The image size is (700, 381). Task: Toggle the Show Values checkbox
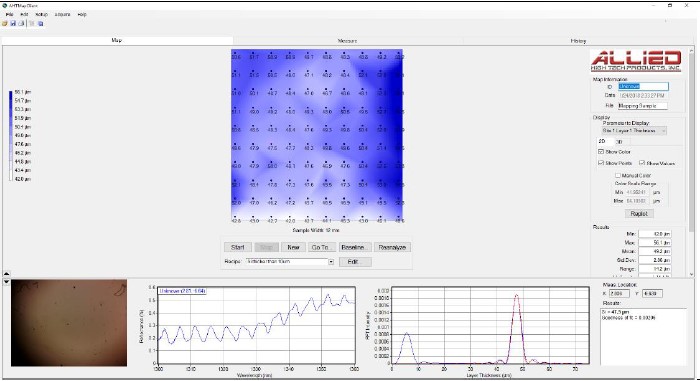tap(642, 163)
